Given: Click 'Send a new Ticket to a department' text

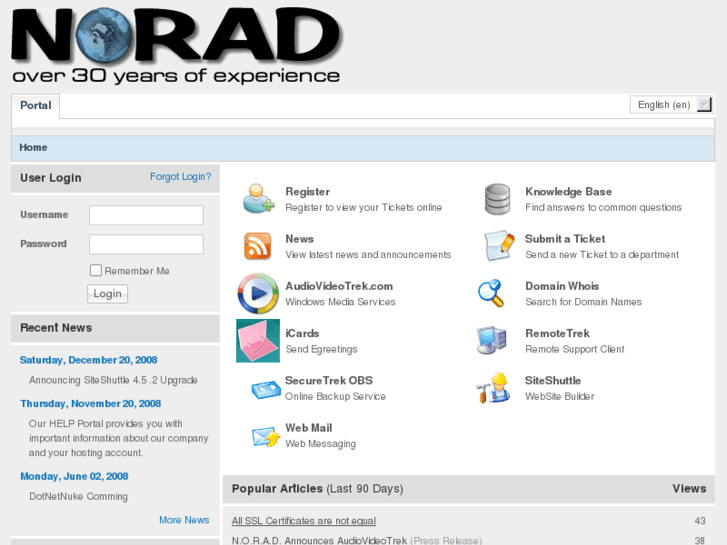Looking at the screenshot, I should point(602,255).
